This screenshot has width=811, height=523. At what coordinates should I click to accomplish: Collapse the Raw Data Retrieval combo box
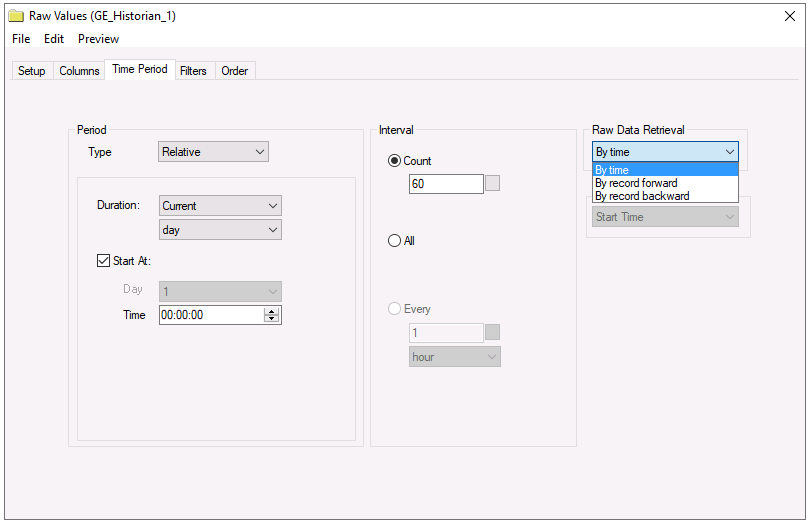(665, 152)
